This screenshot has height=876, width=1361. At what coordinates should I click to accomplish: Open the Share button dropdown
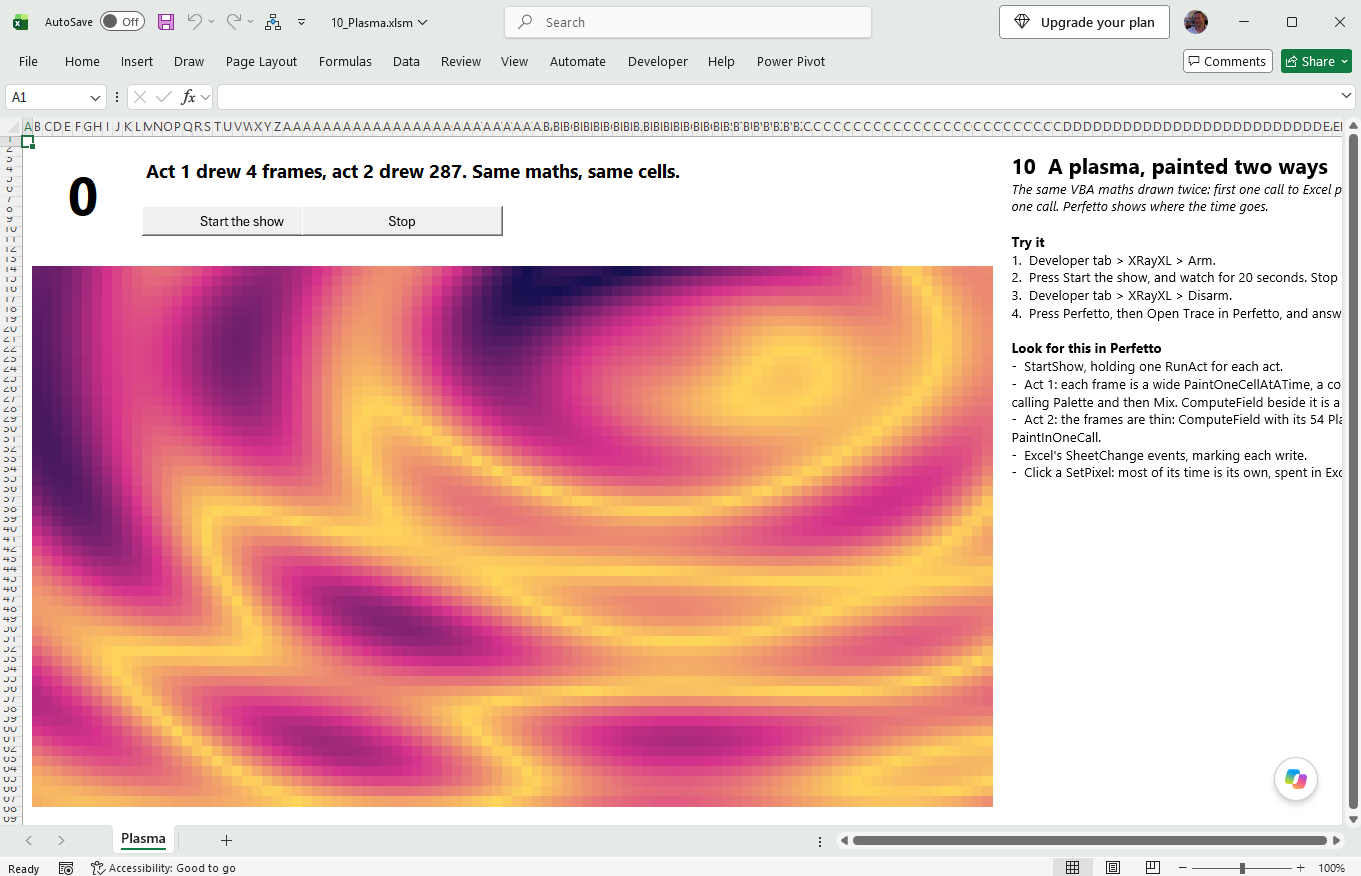point(1344,61)
